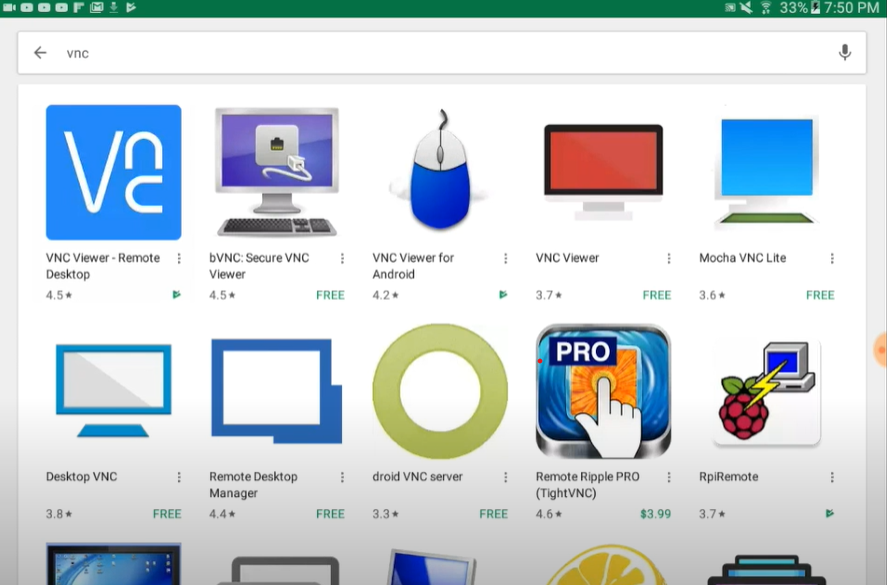Image resolution: width=887 pixels, height=585 pixels.
Task: Open overflow menu for Desktop VNC
Action: click(179, 477)
